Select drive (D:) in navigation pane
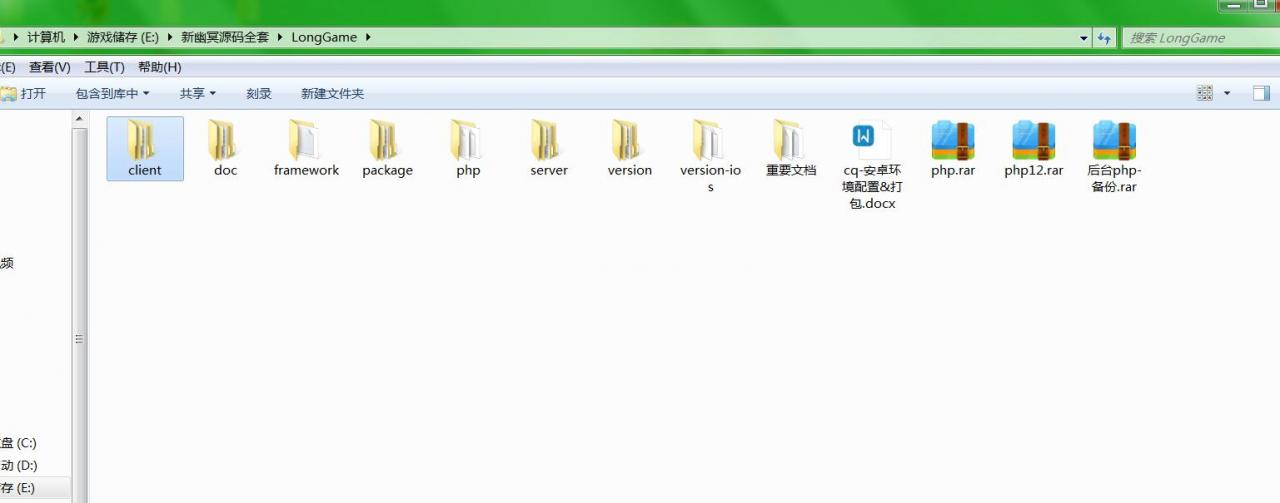Viewport: 1280px width, 503px height. 19,465
